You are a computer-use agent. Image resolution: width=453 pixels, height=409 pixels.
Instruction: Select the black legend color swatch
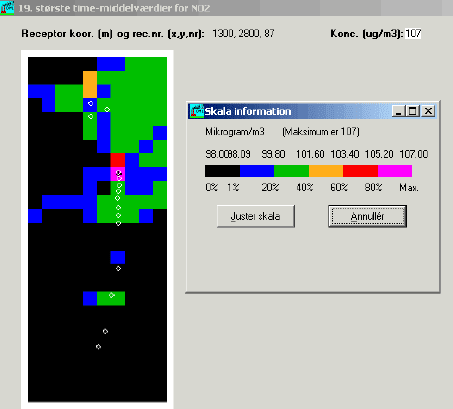pos(222,171)
